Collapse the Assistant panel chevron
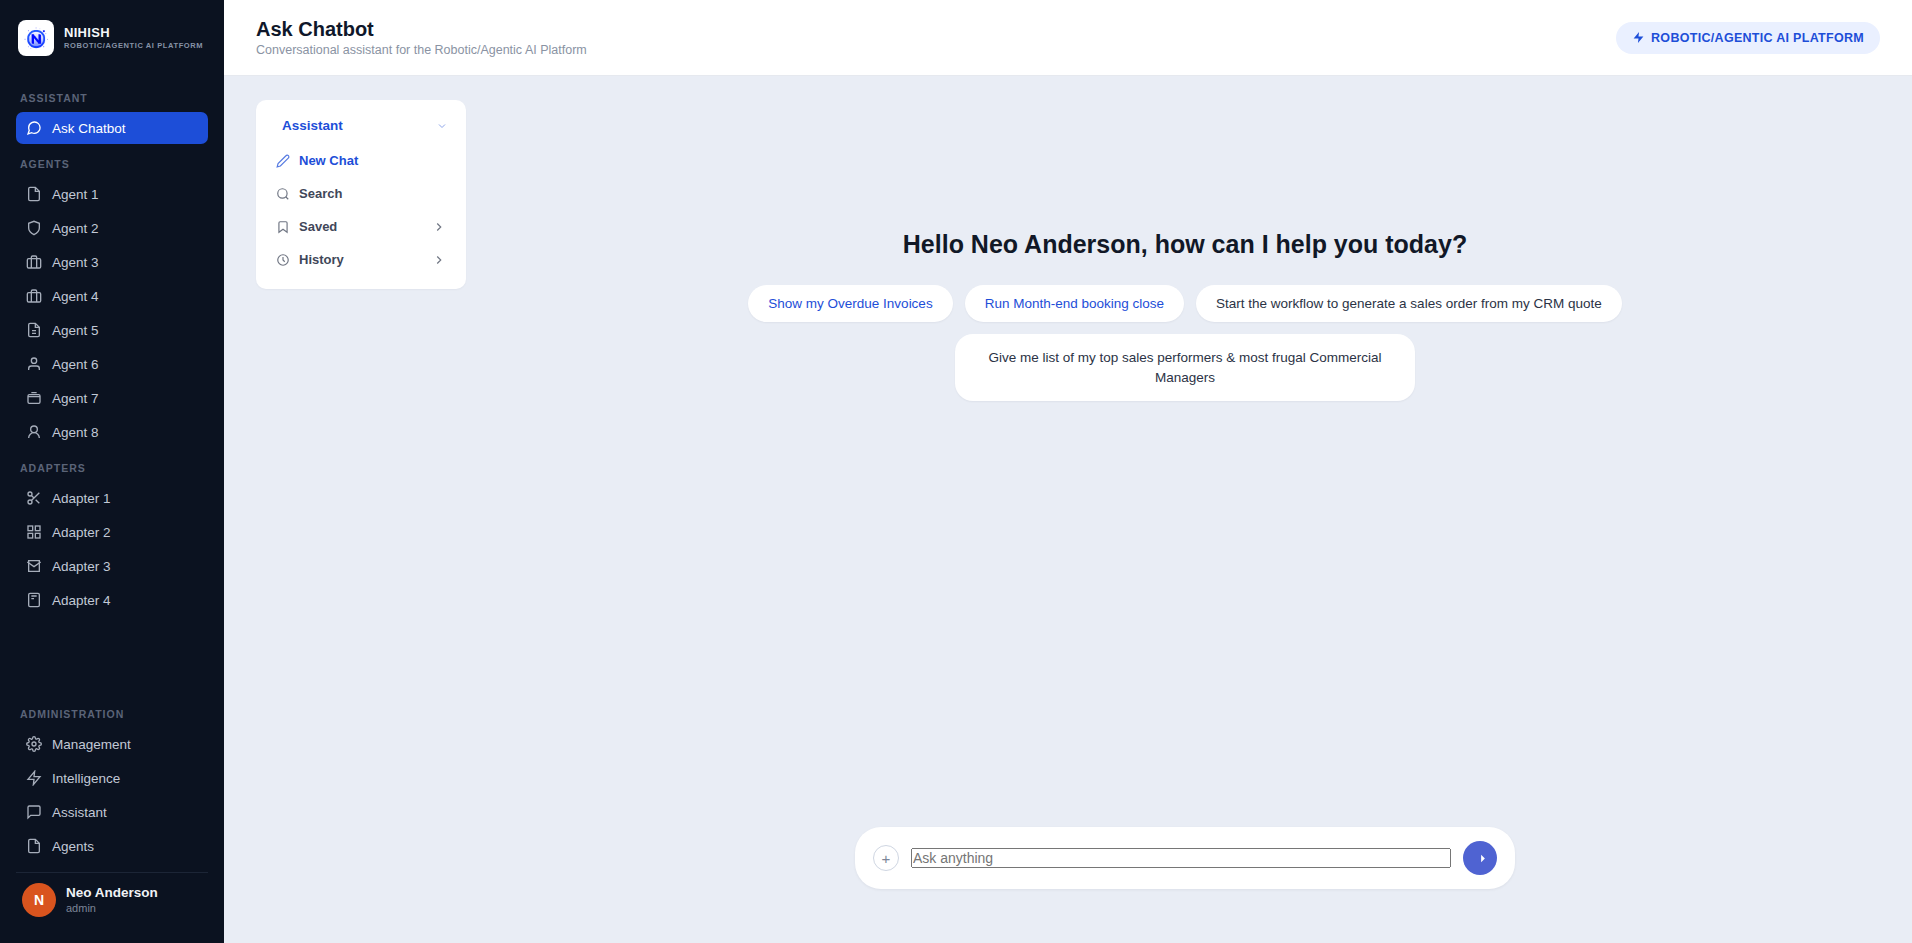The height and width of the screenshot is (943, 1912). [x=442, y=126]
